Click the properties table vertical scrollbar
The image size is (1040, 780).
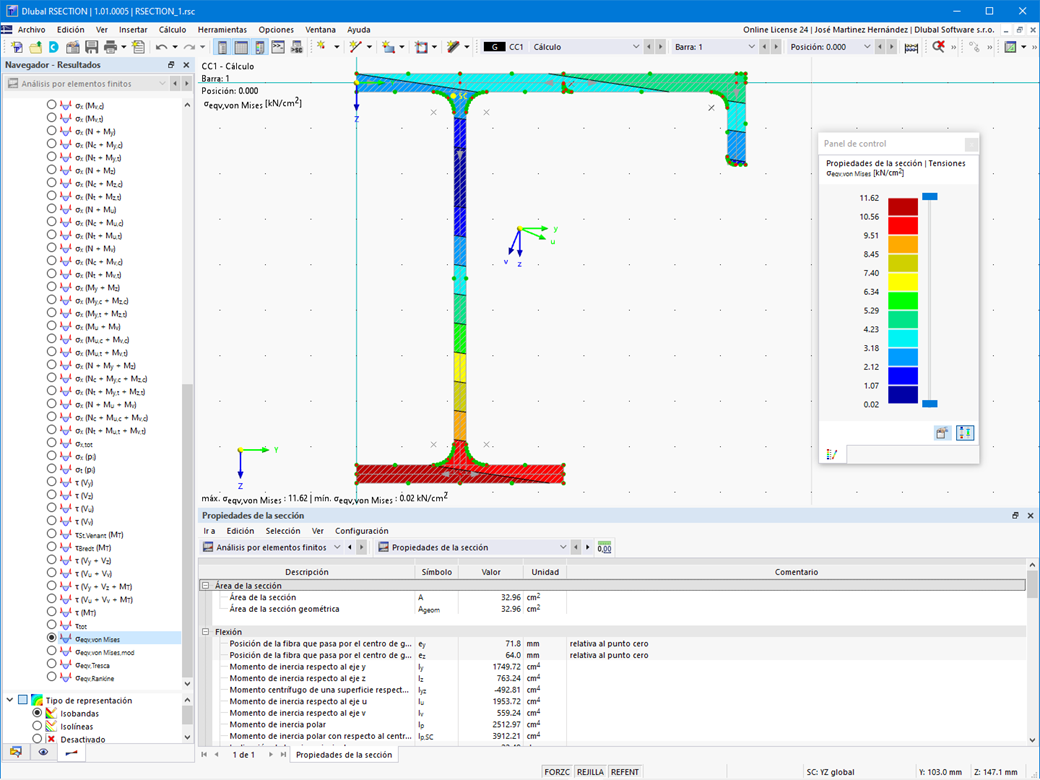click(1032, 653)
